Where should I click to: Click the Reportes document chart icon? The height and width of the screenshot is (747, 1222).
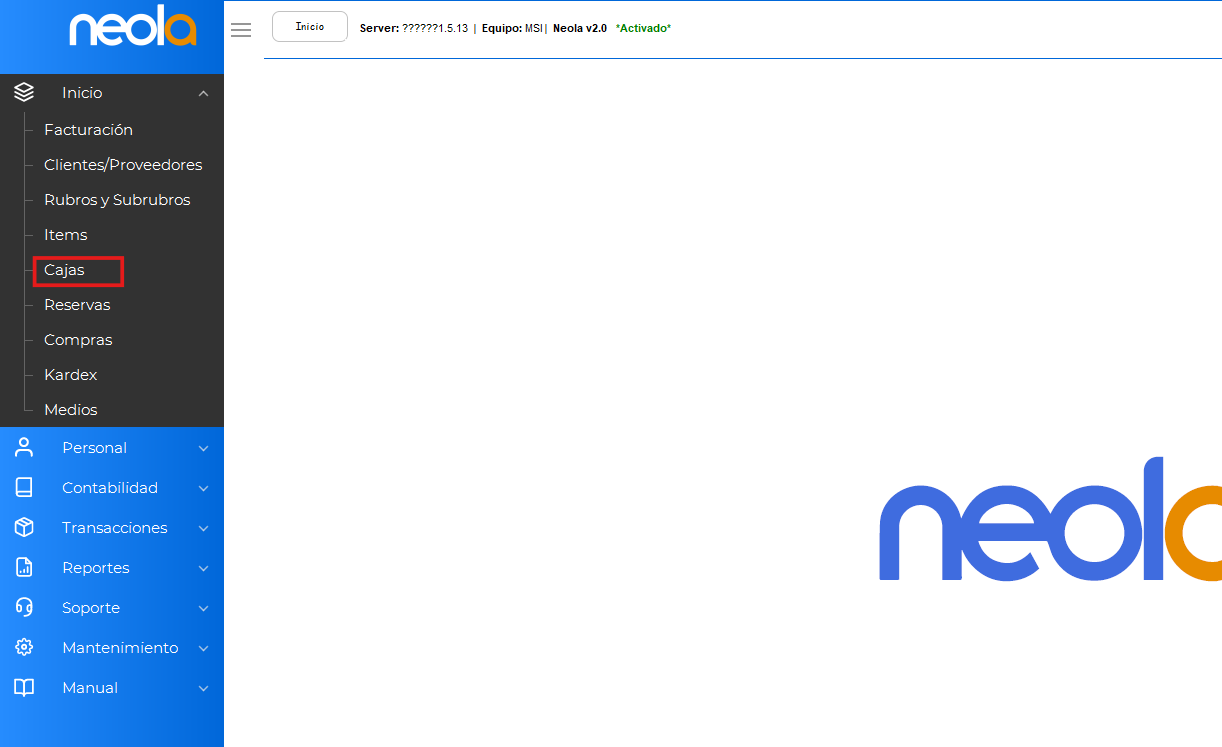(x=24, y=568)
